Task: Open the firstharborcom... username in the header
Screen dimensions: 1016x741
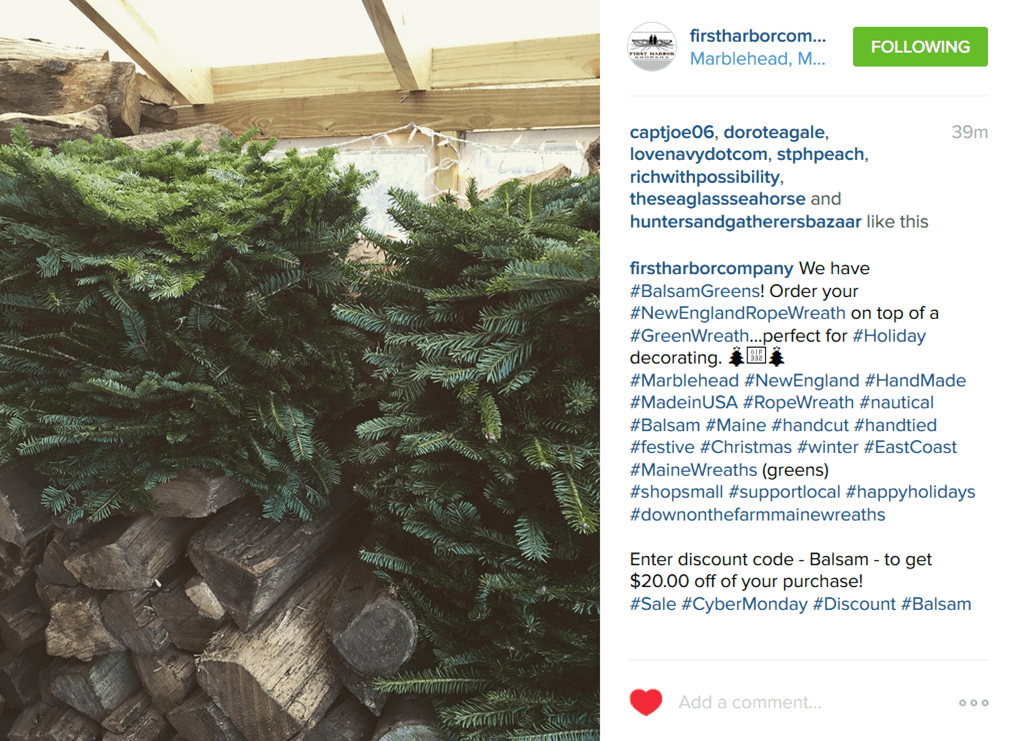Action: tap(757, 36)
